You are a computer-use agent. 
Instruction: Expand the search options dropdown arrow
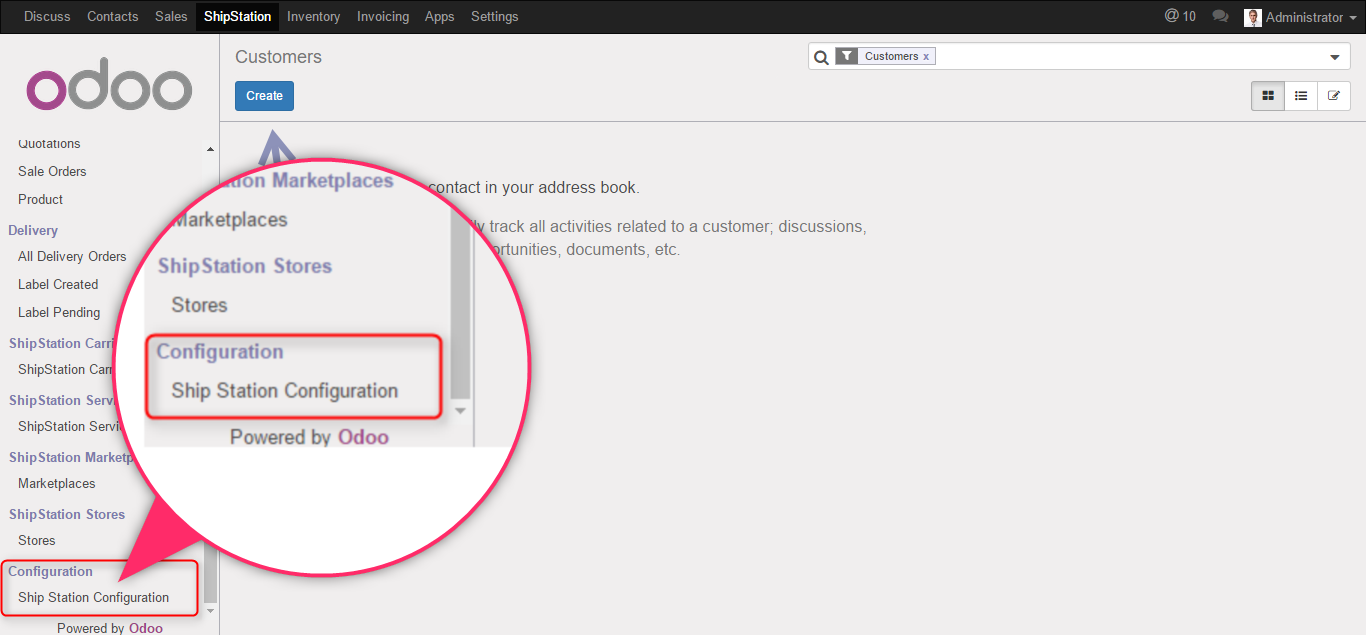pyautogui.click(x=1334, y=58)
